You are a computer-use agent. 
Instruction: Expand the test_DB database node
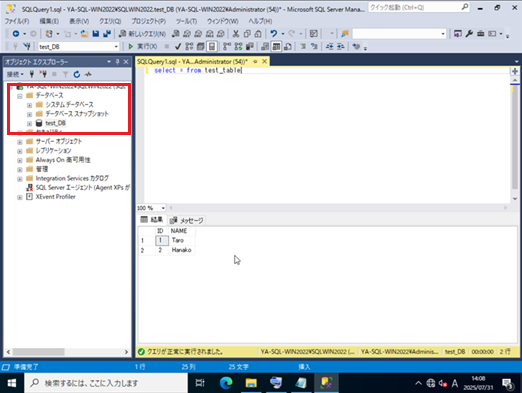(x=30, y=123)
